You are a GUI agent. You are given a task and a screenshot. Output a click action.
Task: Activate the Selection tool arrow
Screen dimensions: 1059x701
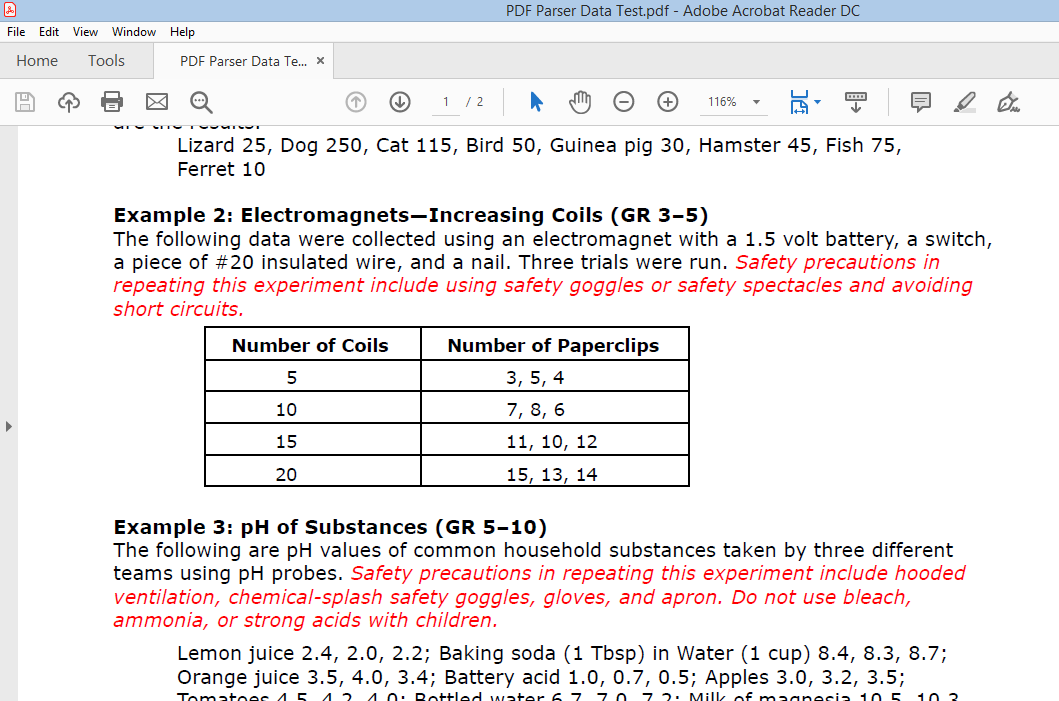pos(536,101)
